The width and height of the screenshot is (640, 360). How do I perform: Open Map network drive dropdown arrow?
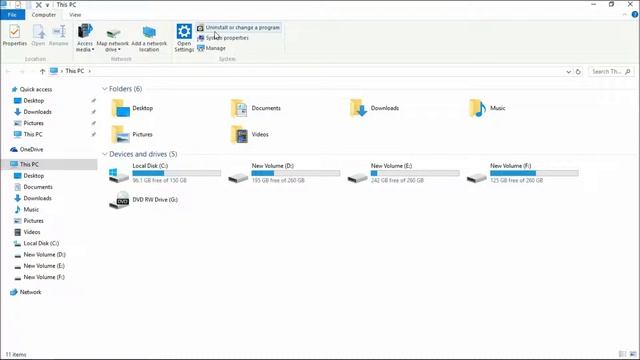119,50
